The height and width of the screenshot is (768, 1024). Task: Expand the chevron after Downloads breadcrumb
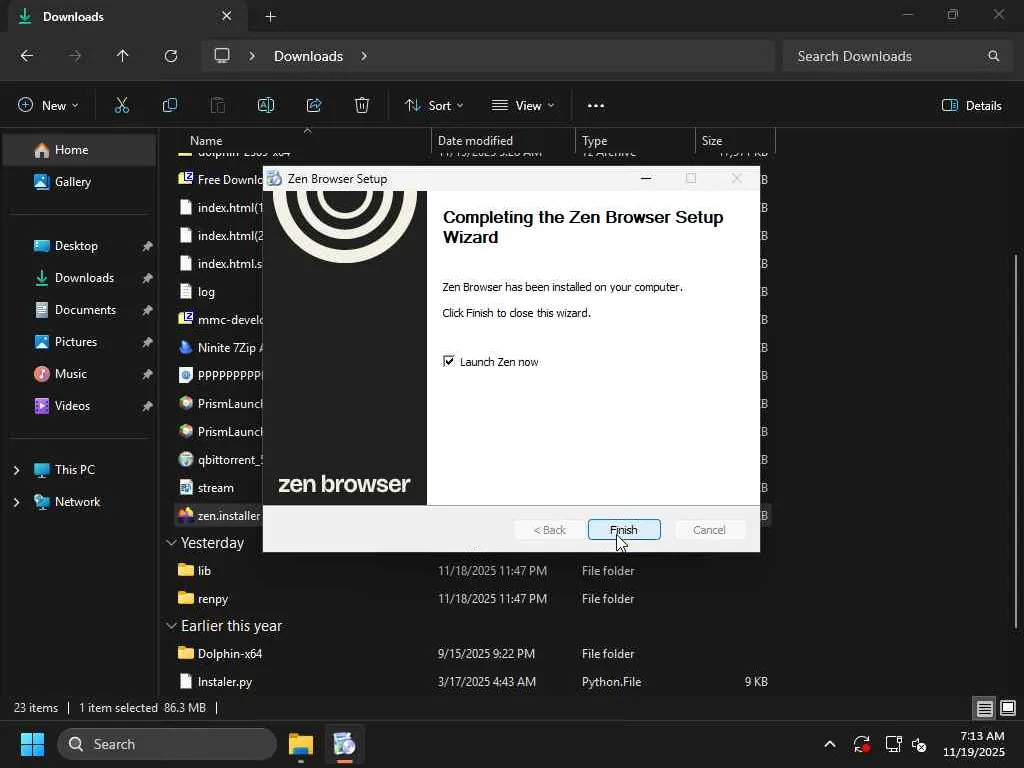364,56
